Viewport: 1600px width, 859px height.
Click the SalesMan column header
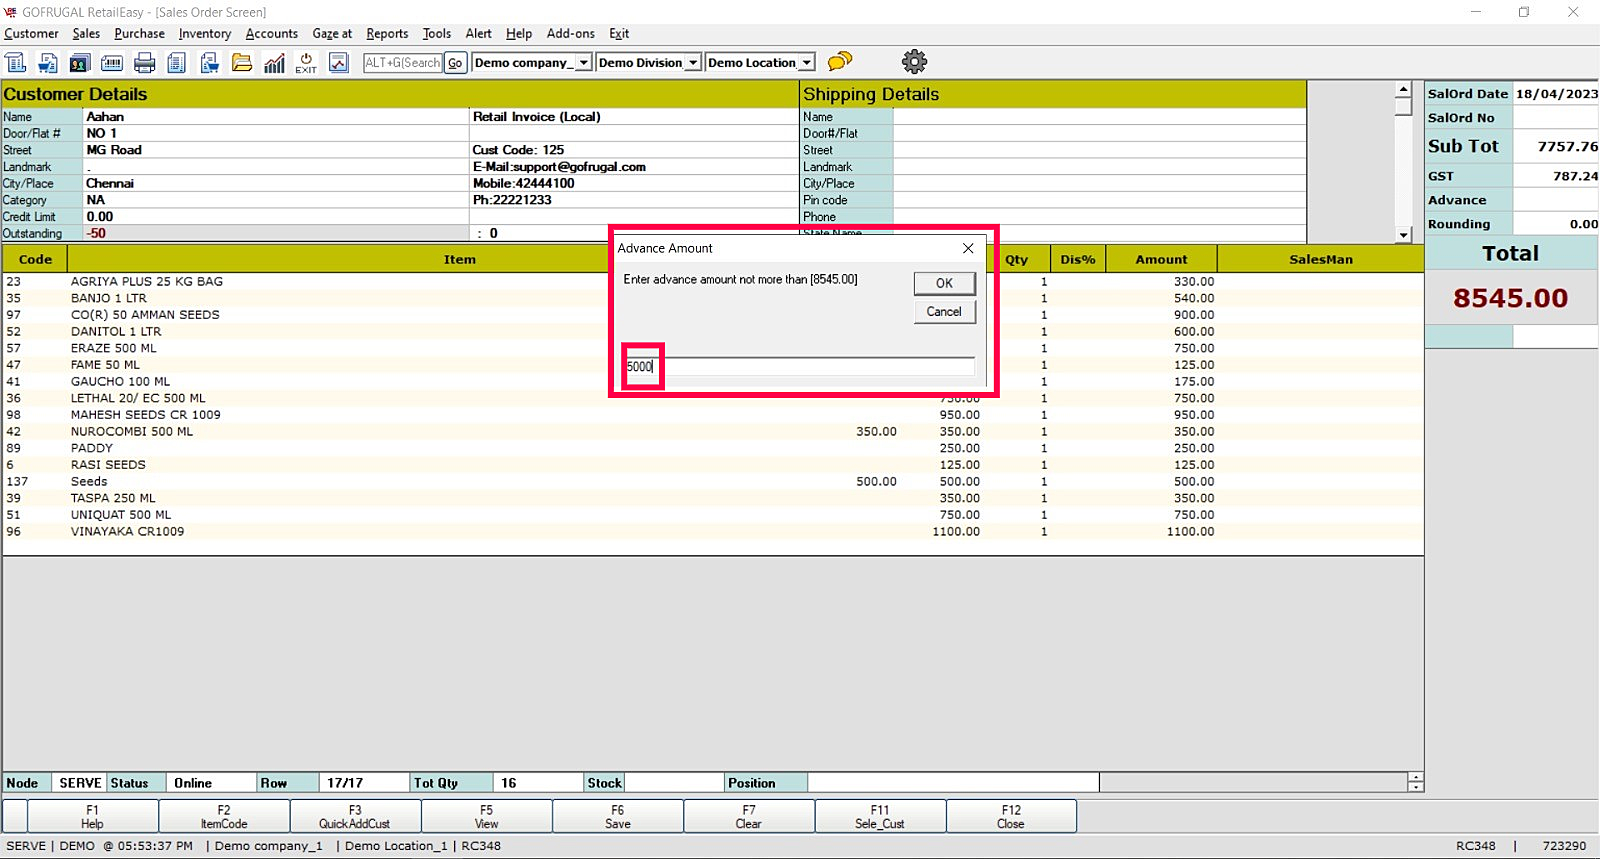(1321, 259)
